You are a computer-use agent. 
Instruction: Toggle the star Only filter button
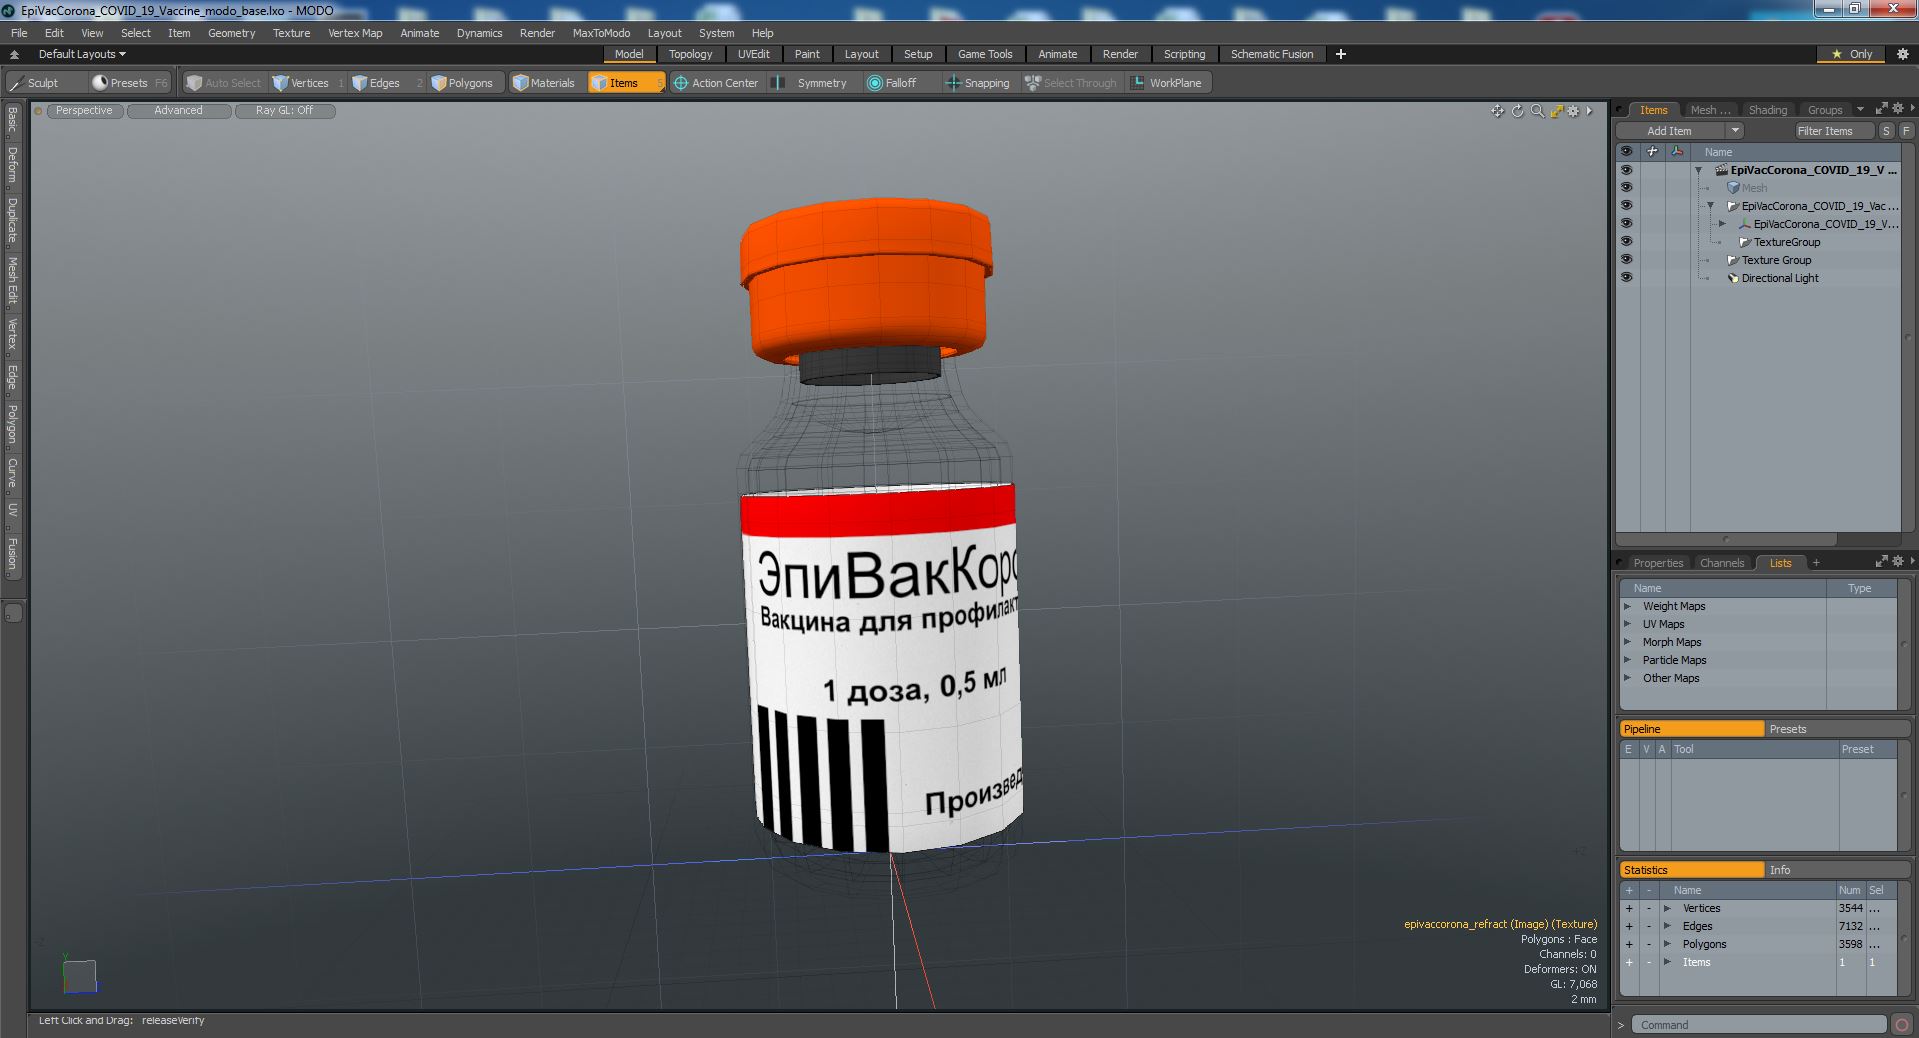click(x=1851, y=54)
